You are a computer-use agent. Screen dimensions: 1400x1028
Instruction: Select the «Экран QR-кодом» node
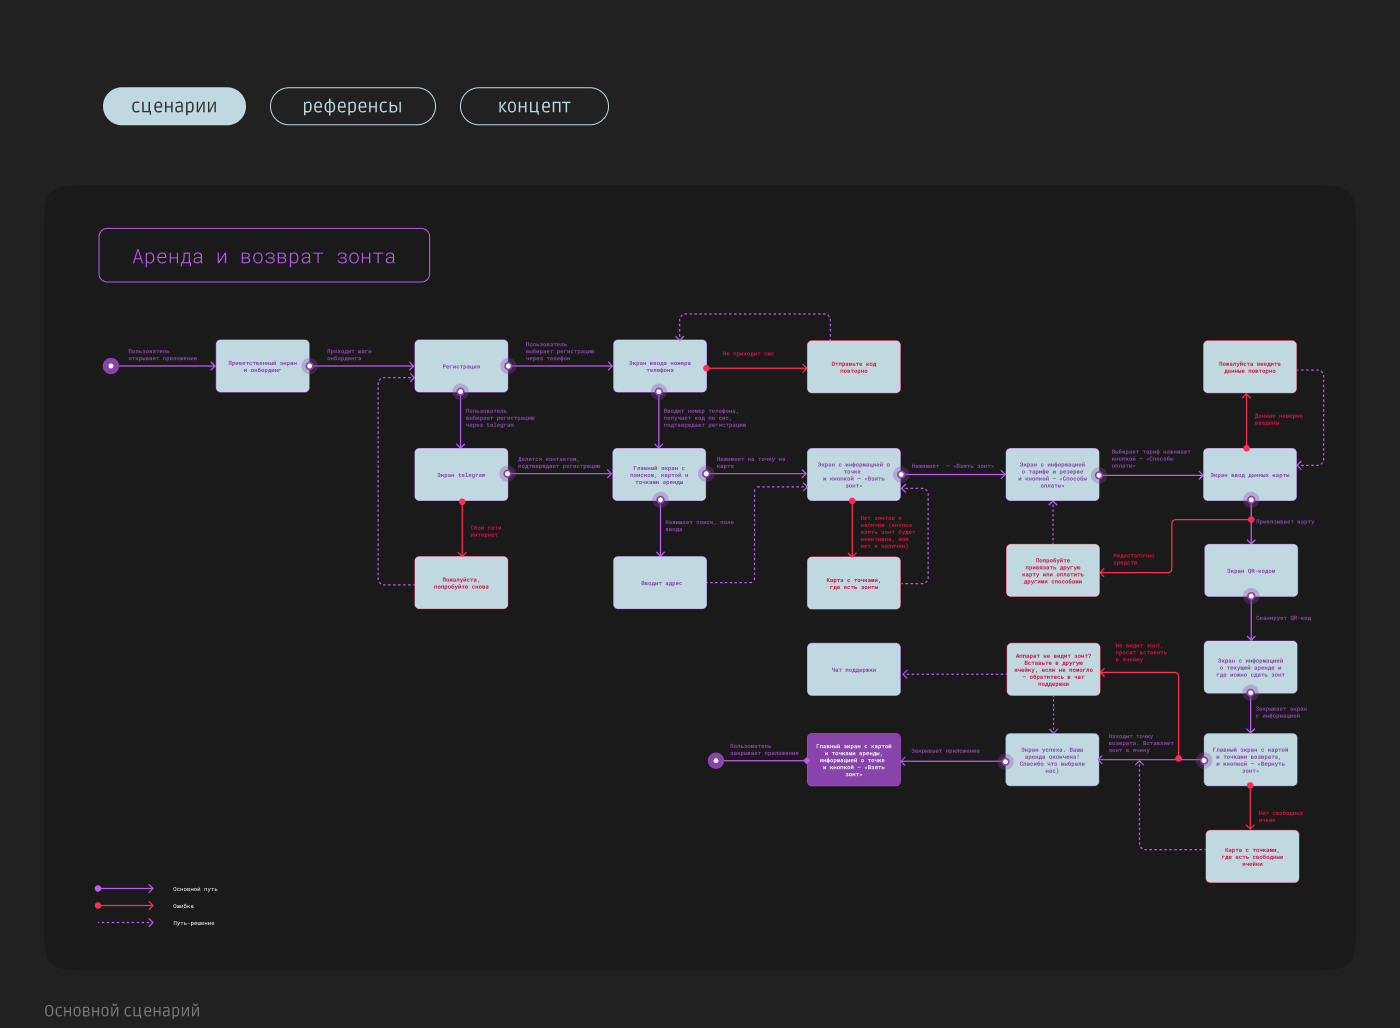(x=1251, y=571)
